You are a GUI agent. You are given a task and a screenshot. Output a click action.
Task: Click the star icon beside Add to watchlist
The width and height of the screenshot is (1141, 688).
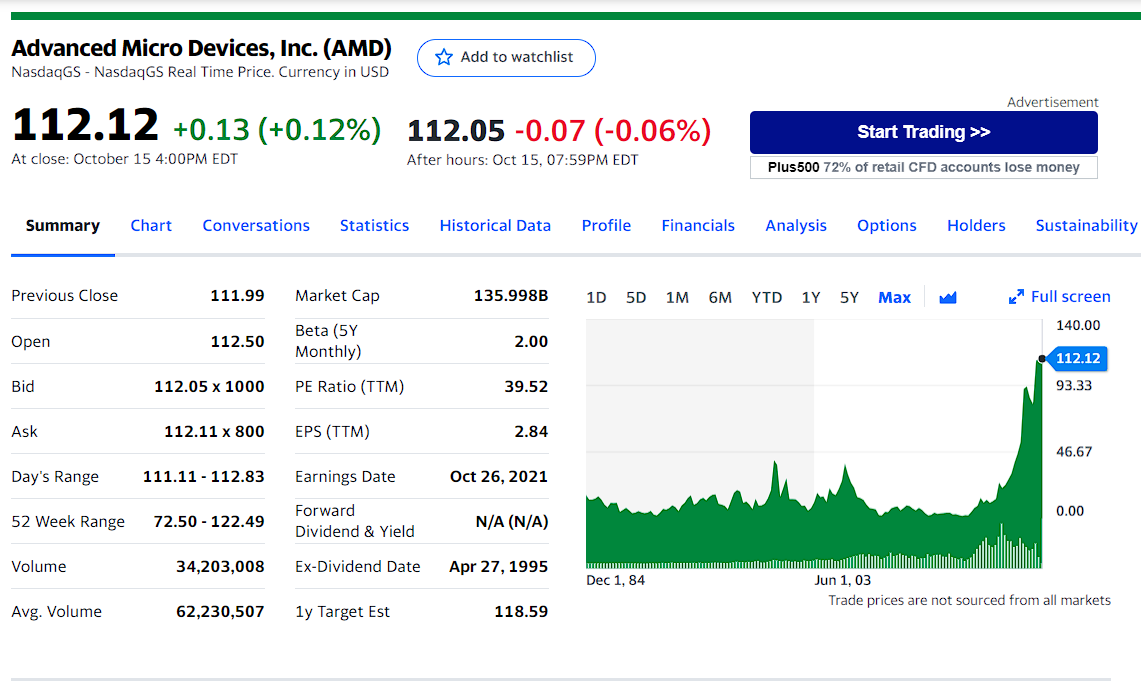[x=444, y=58]
